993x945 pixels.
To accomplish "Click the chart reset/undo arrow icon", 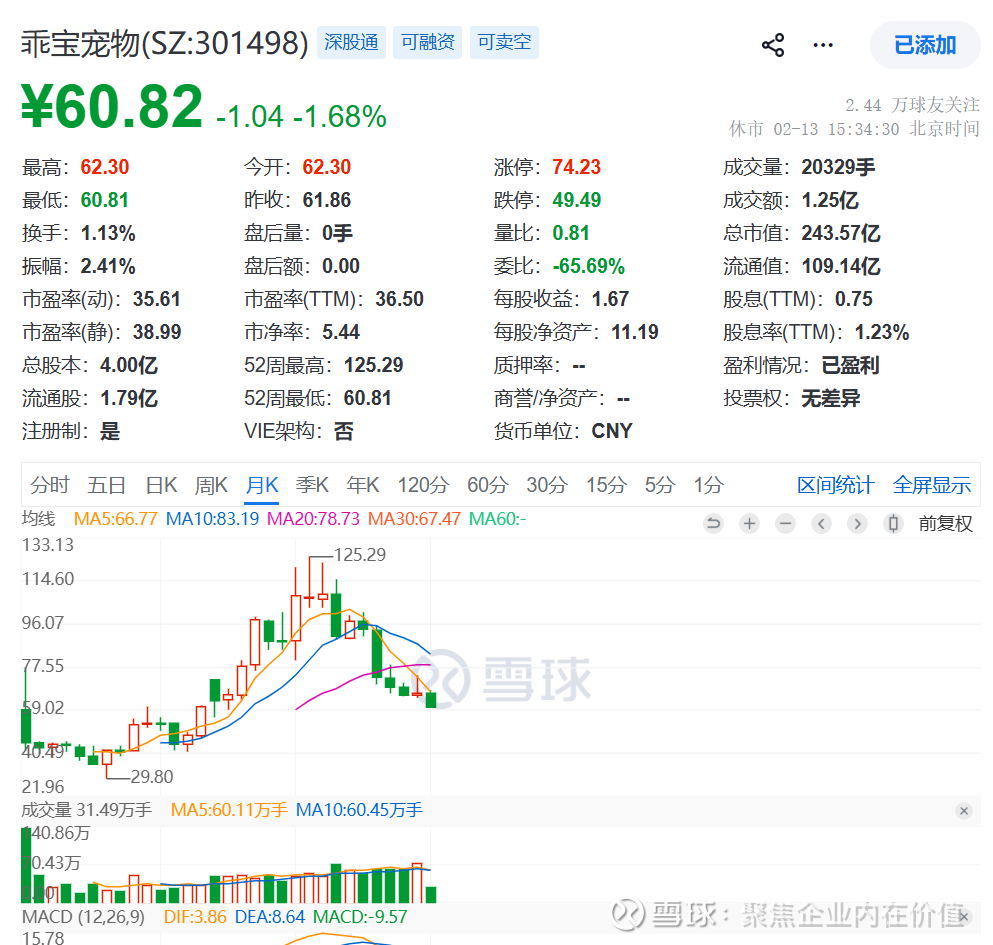I will click(x=713, y=523).
